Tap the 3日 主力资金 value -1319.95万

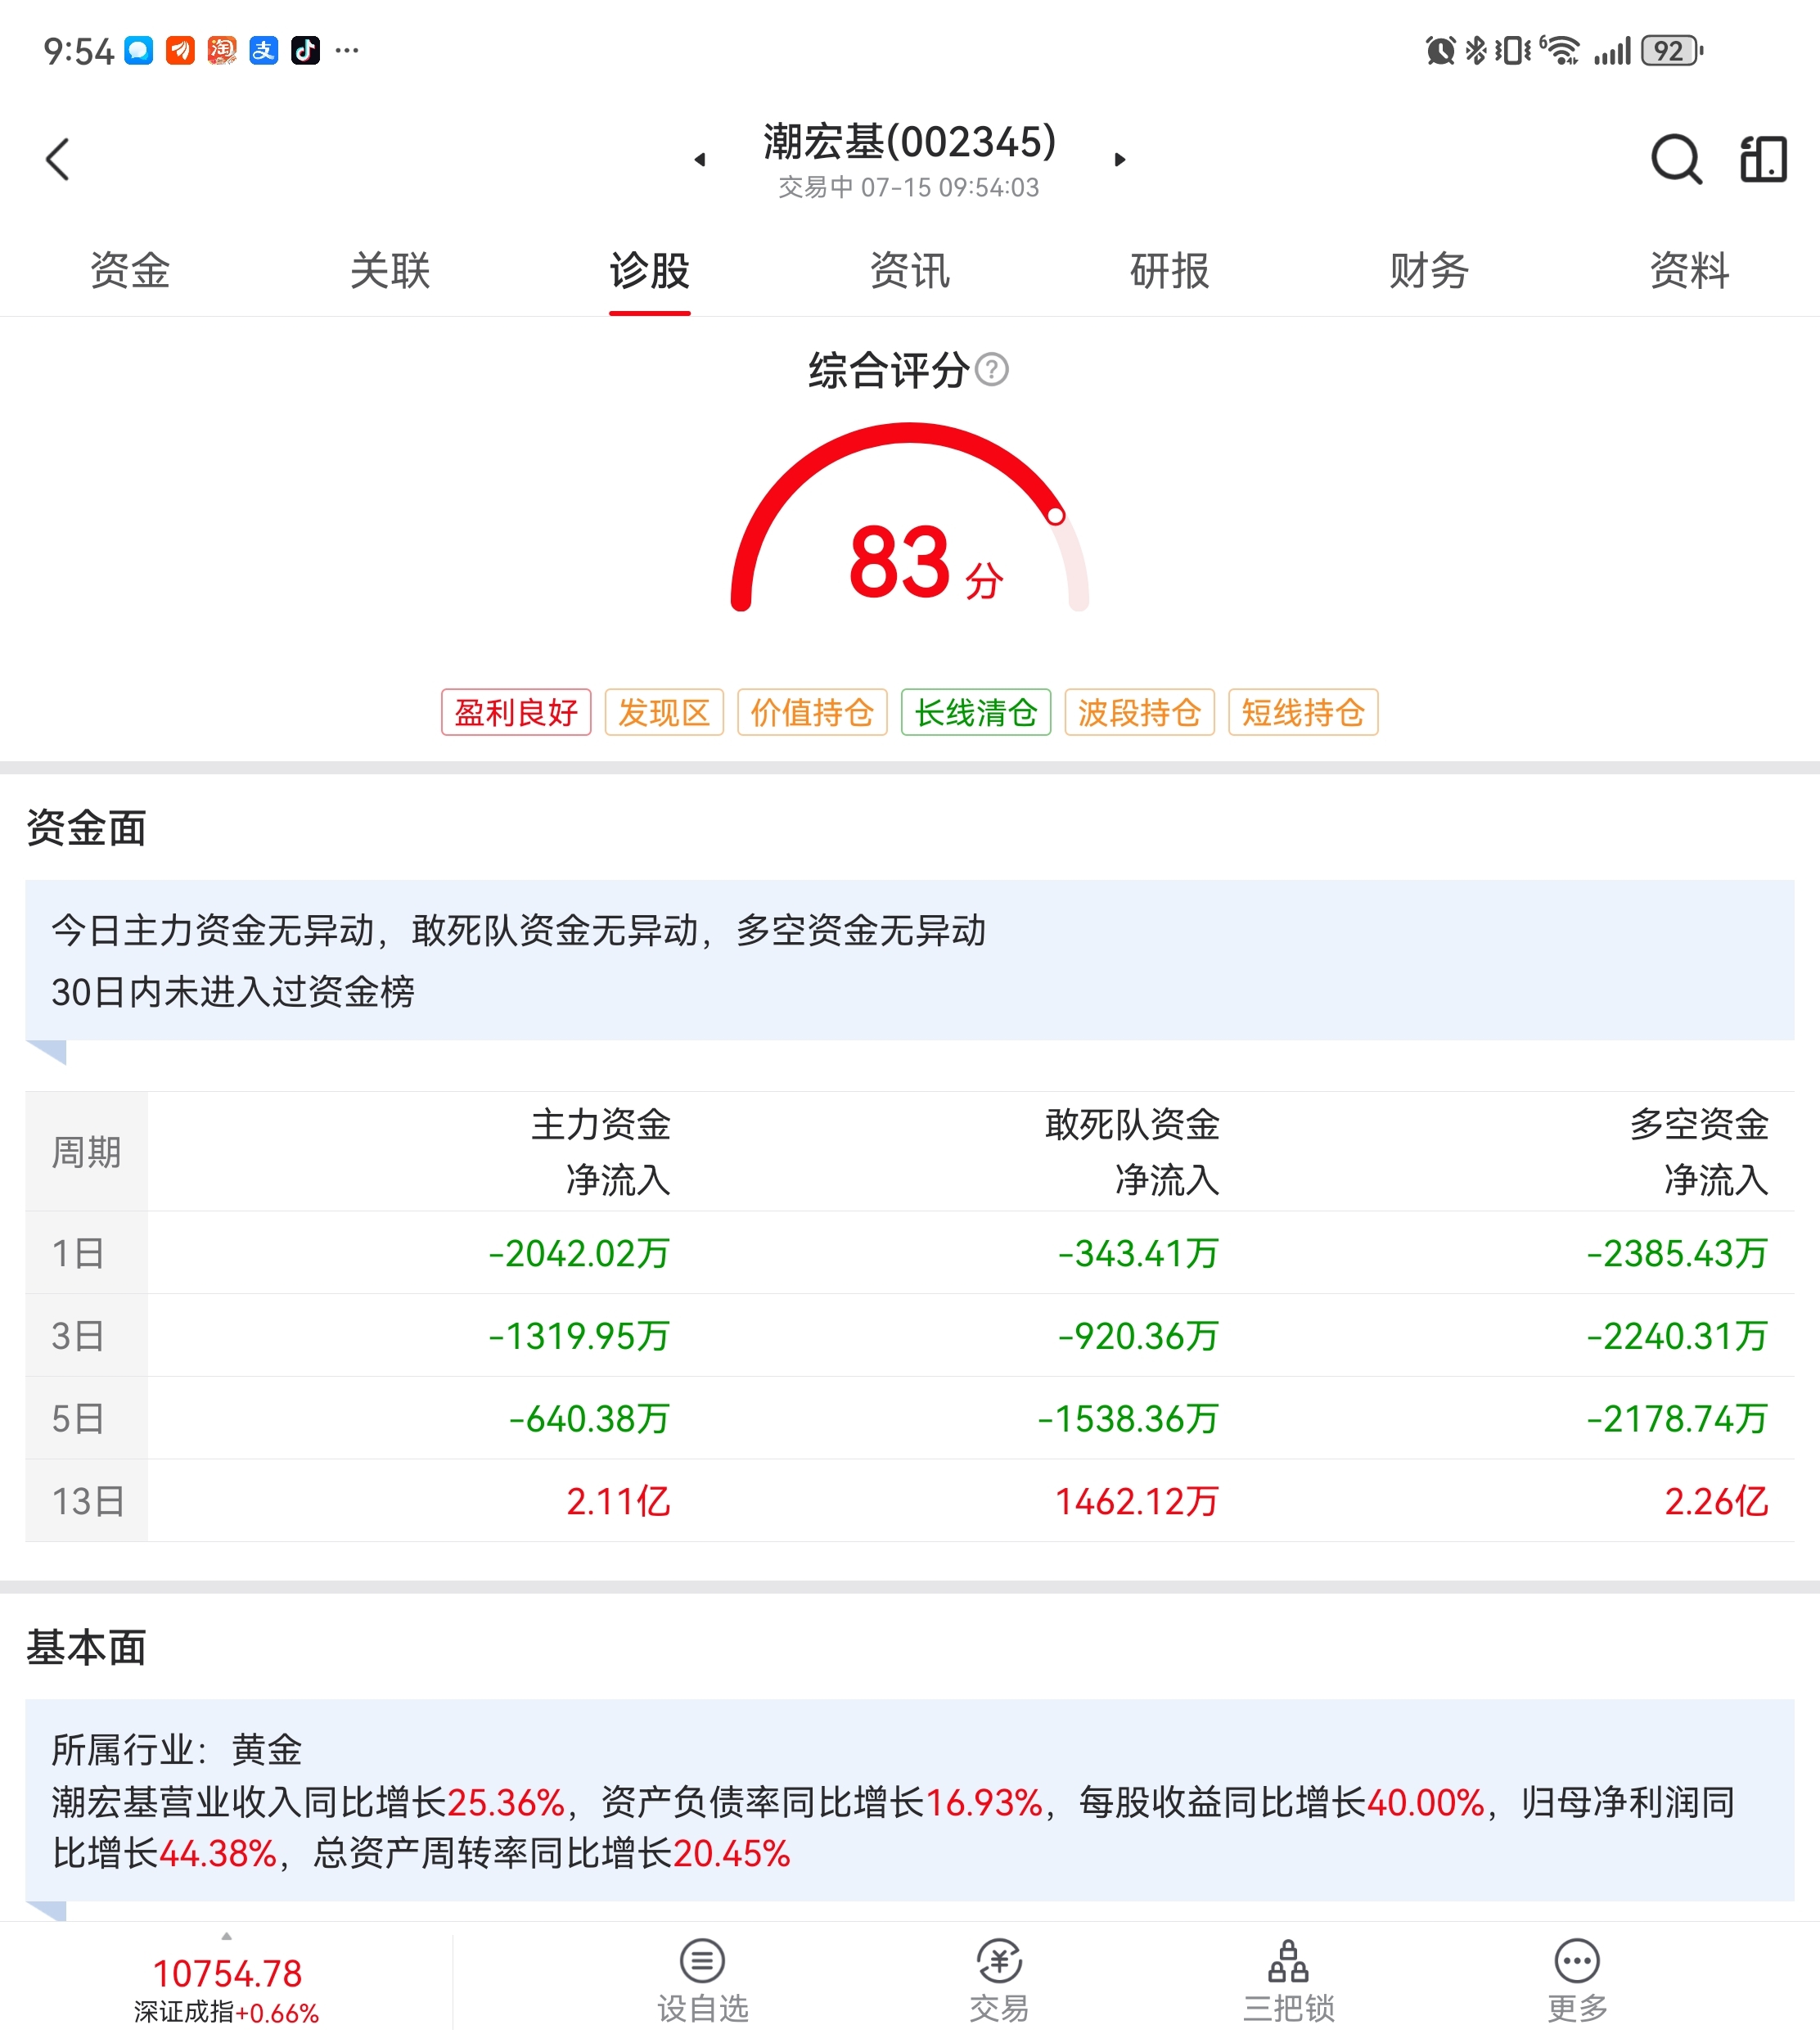[579, 1336]
